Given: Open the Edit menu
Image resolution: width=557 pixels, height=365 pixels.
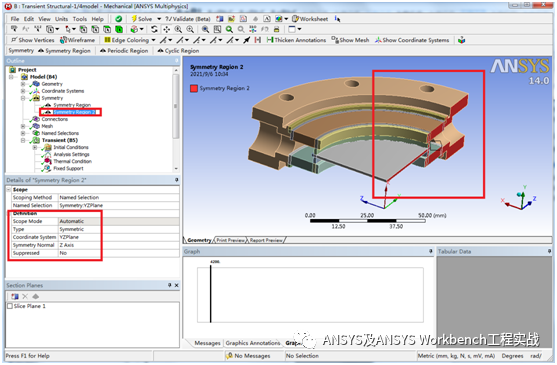Looking at the screenshot, I should pos(29,19).
